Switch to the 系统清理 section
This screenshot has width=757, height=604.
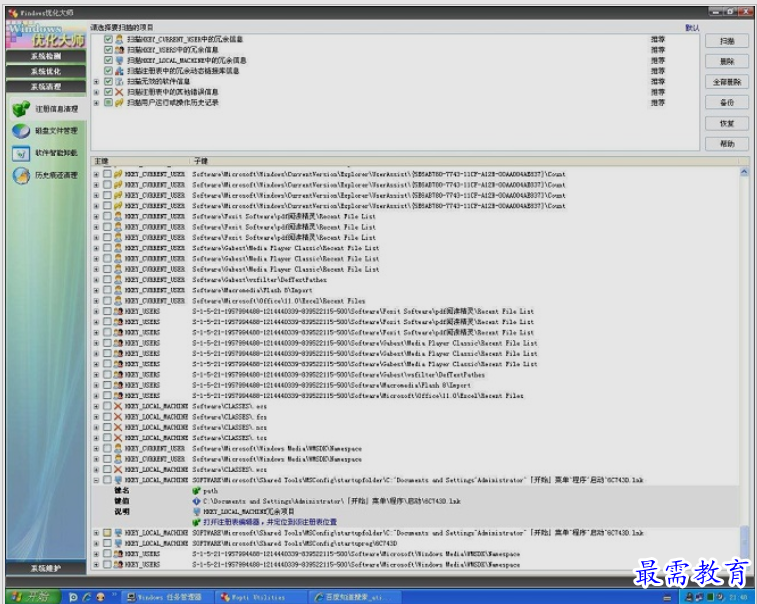[46, 87]
